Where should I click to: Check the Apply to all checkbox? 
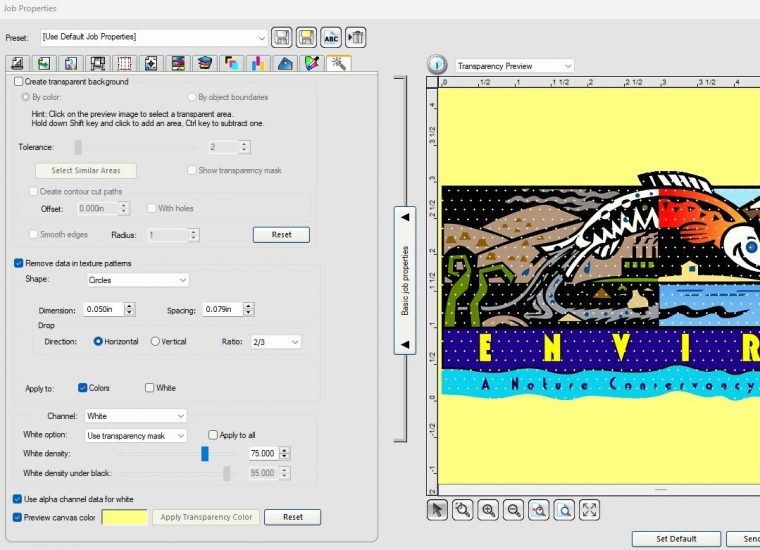(213, 435)
